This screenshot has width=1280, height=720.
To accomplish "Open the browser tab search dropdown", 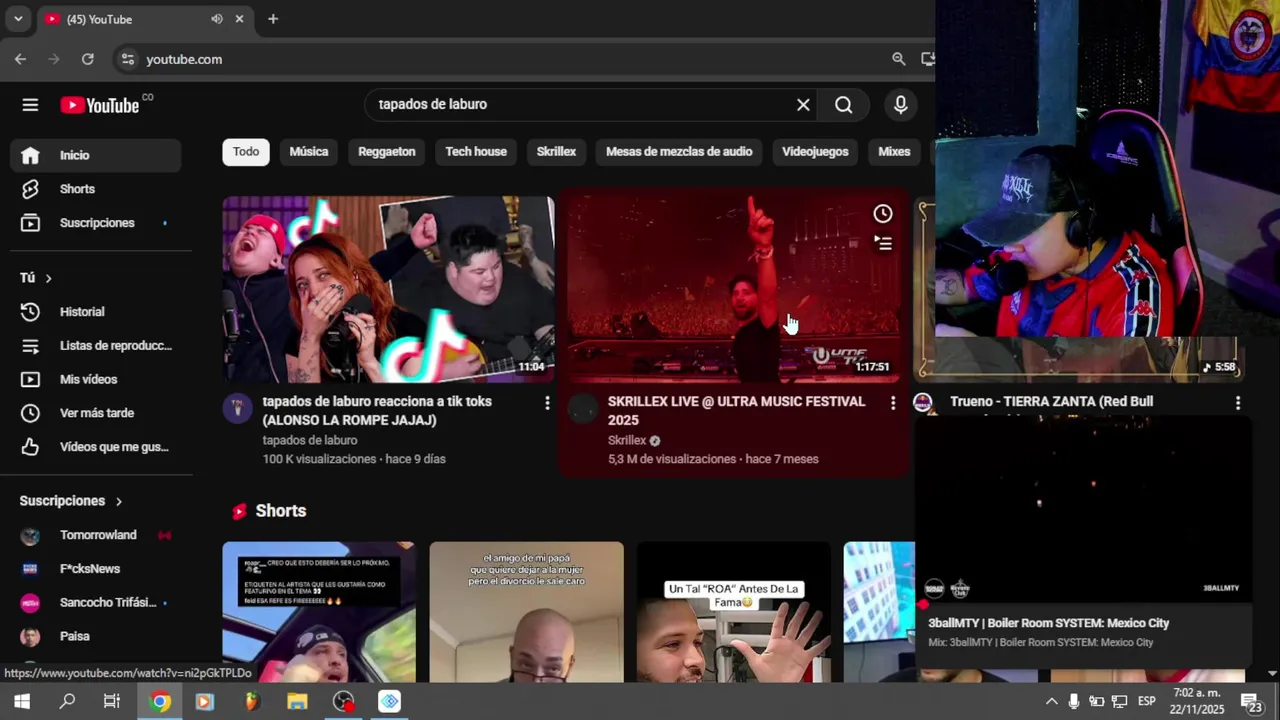I will 18,19.
